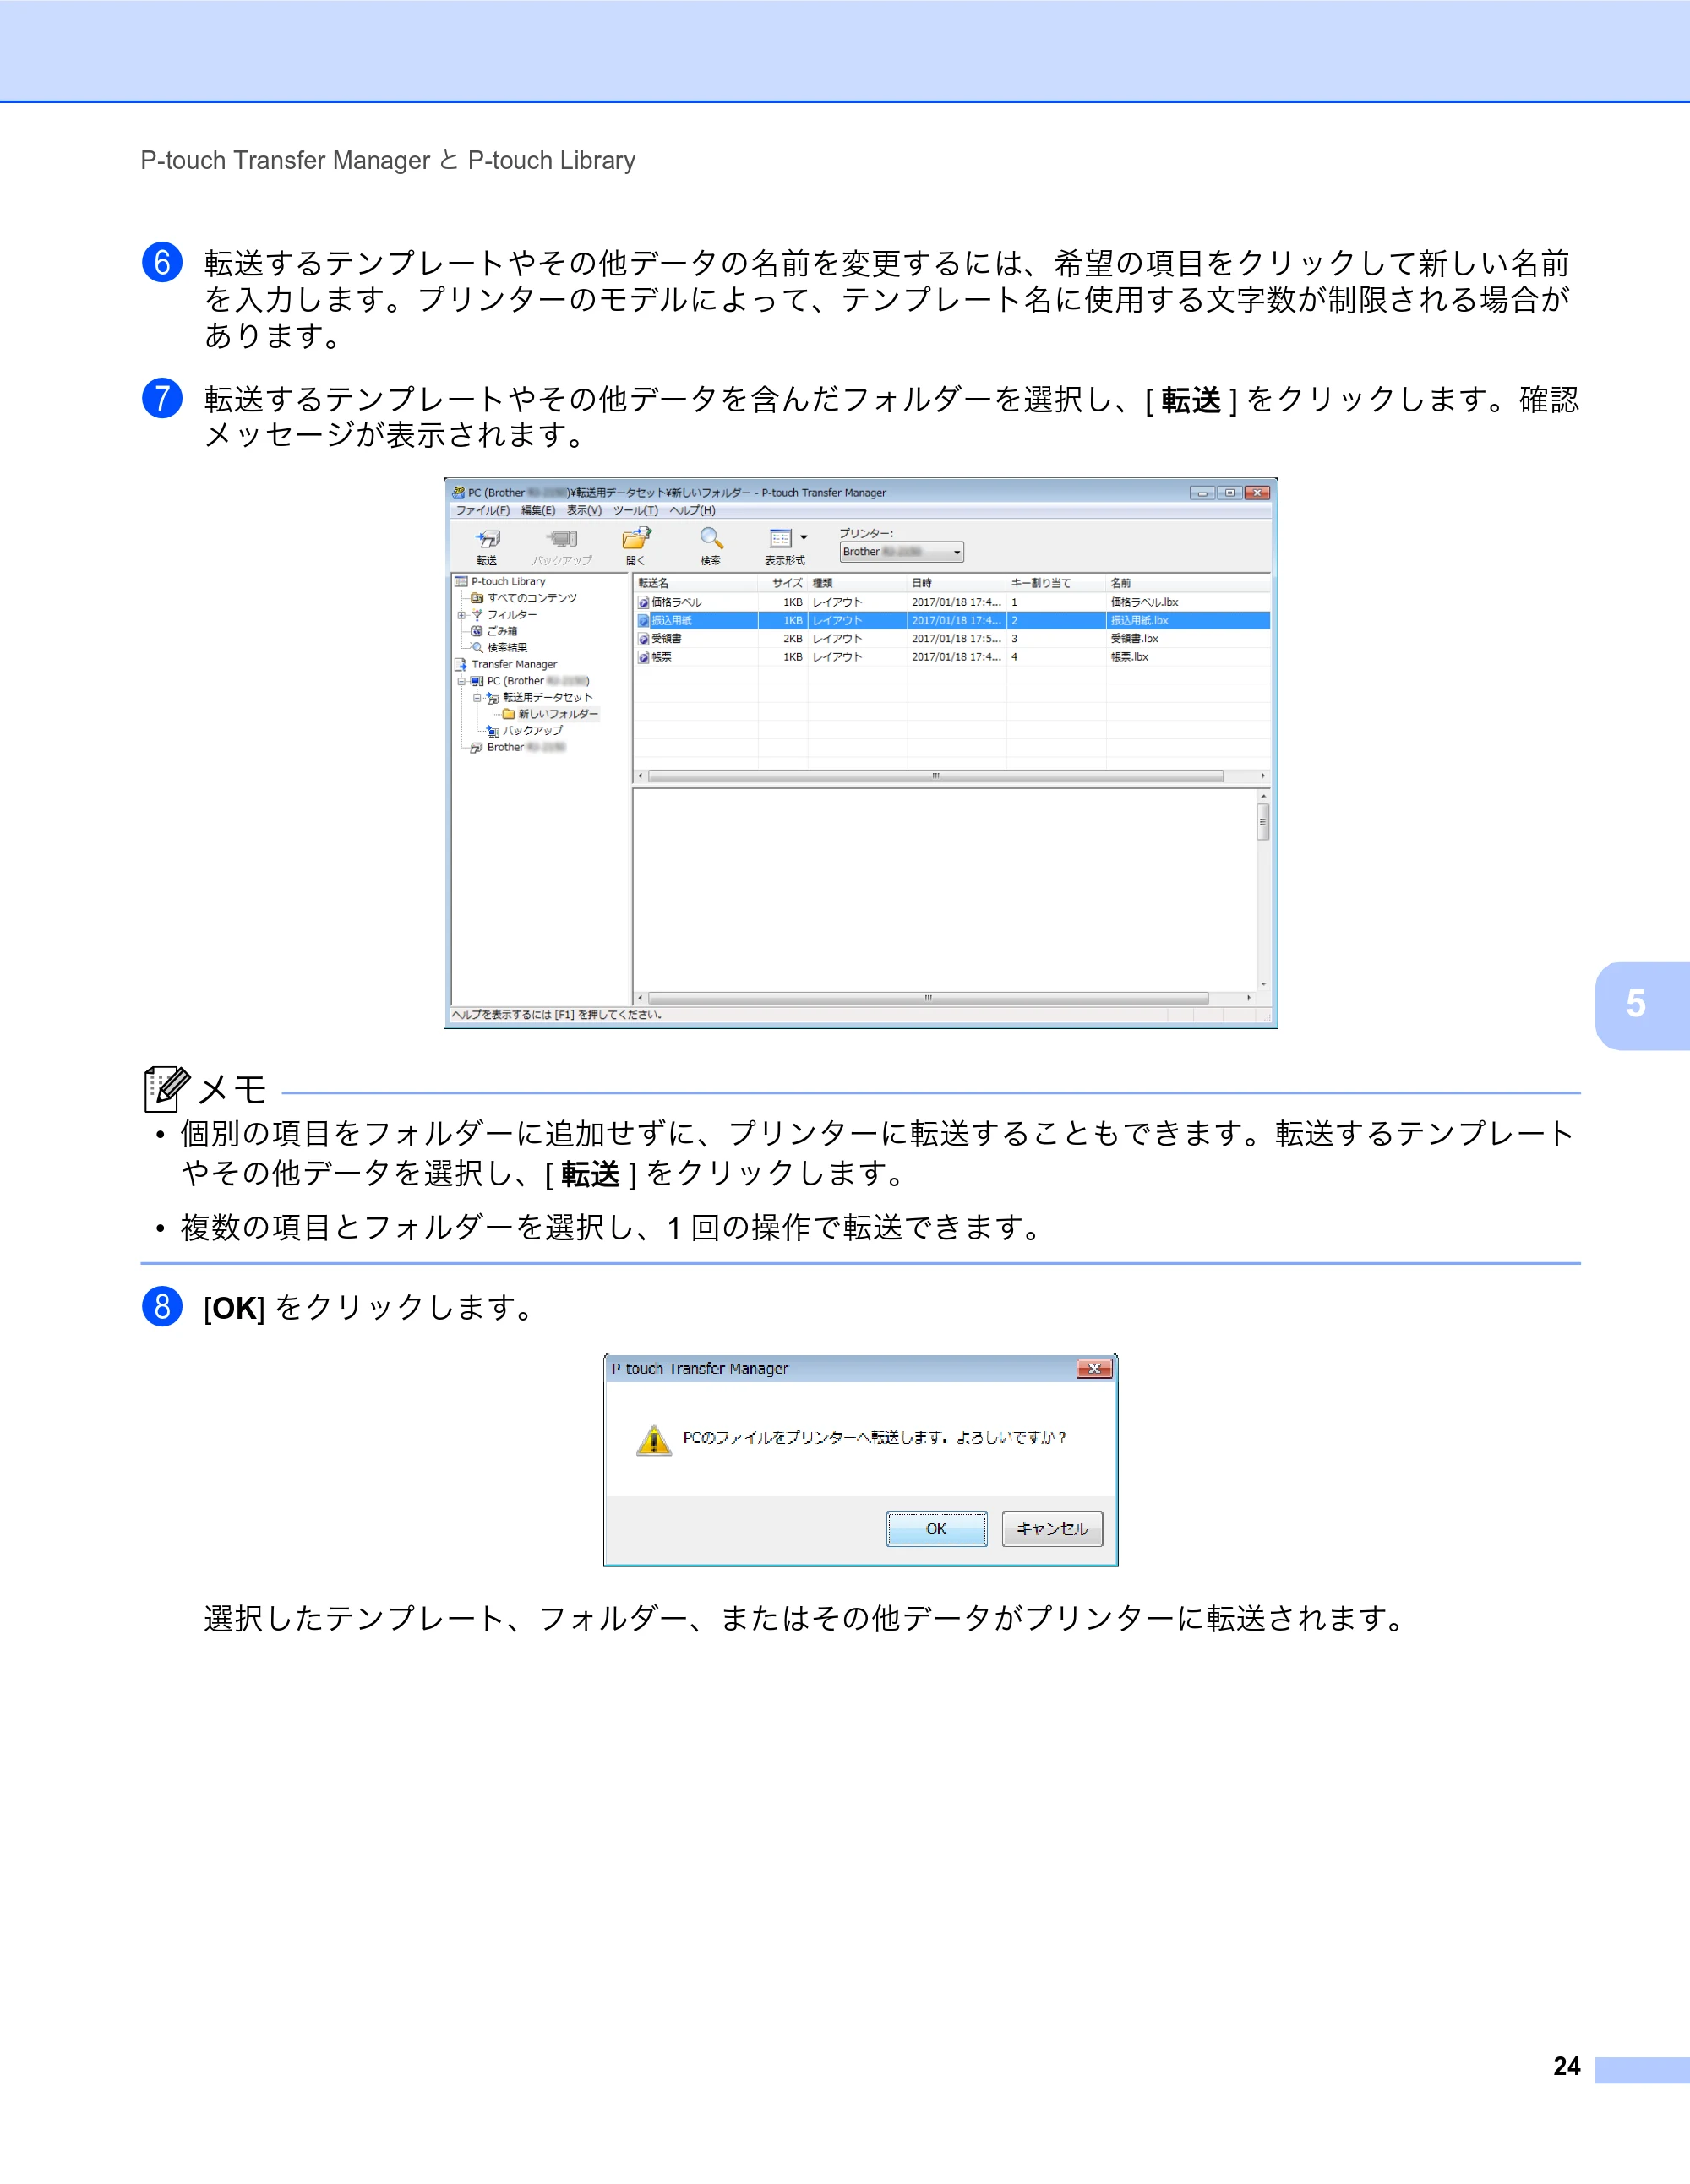This screenshot has width=1690, height=2184.
Task: Click the バックアップ backup toolbar icon
Action: [x=562, y=545]
